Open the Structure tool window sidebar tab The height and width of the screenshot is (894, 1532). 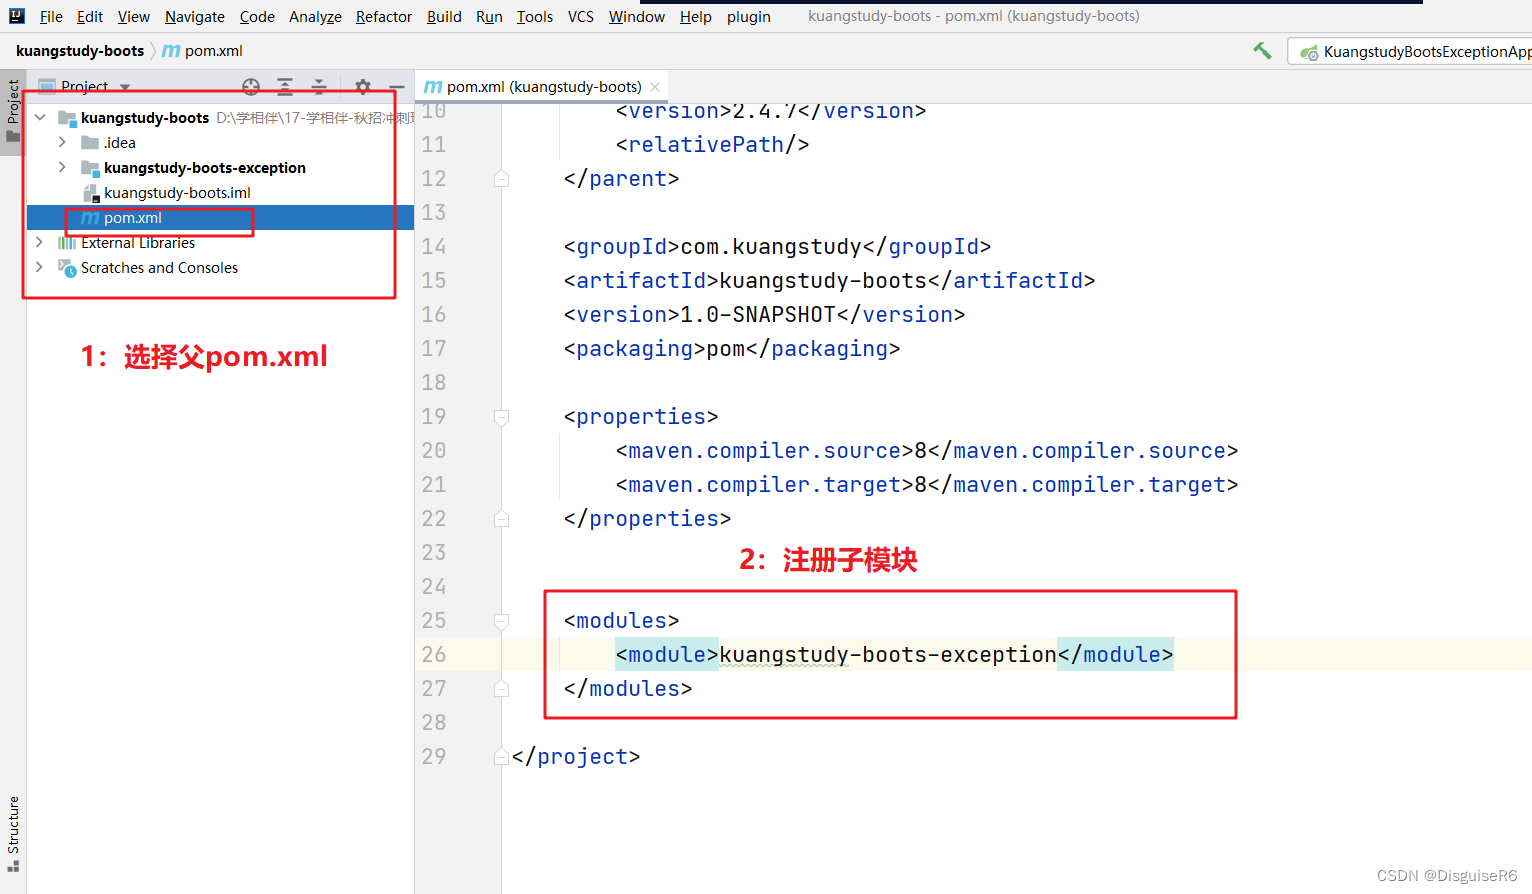(13, 833)
